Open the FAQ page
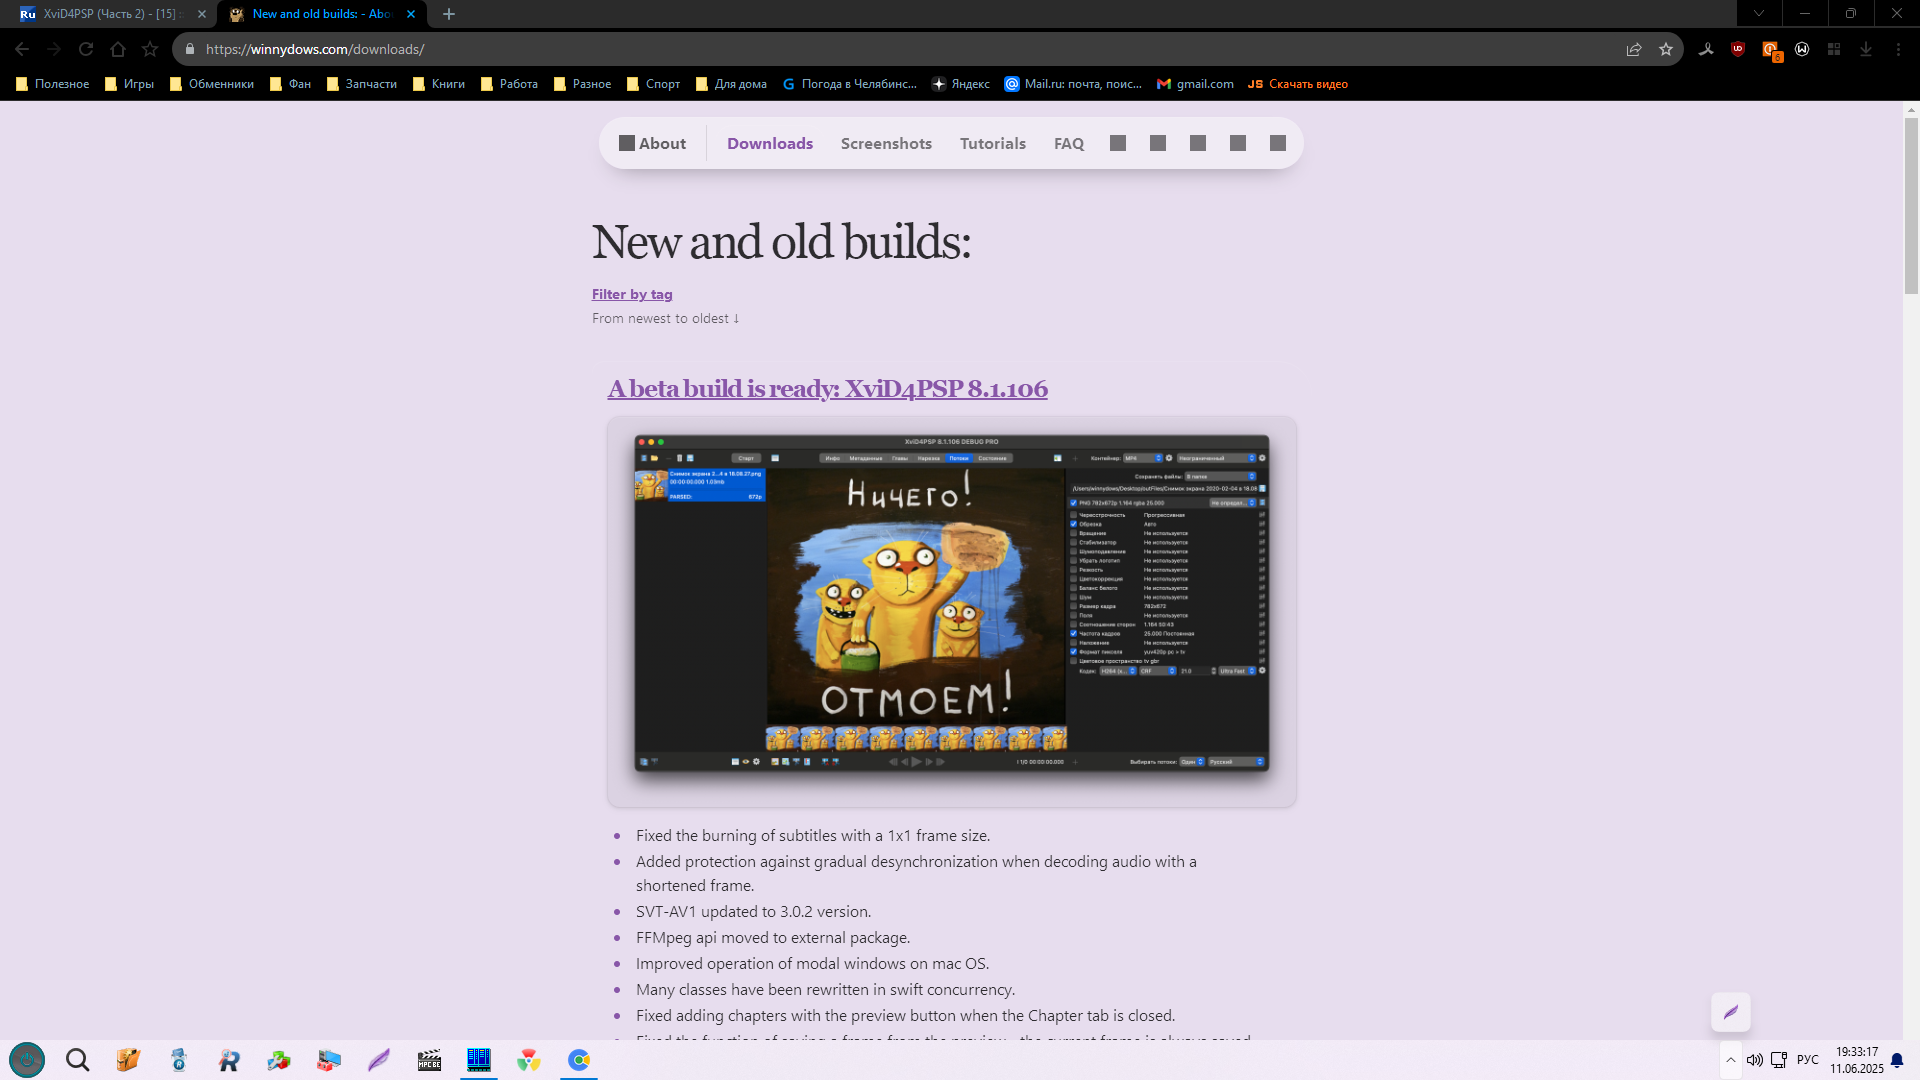 coord(1069,143)
